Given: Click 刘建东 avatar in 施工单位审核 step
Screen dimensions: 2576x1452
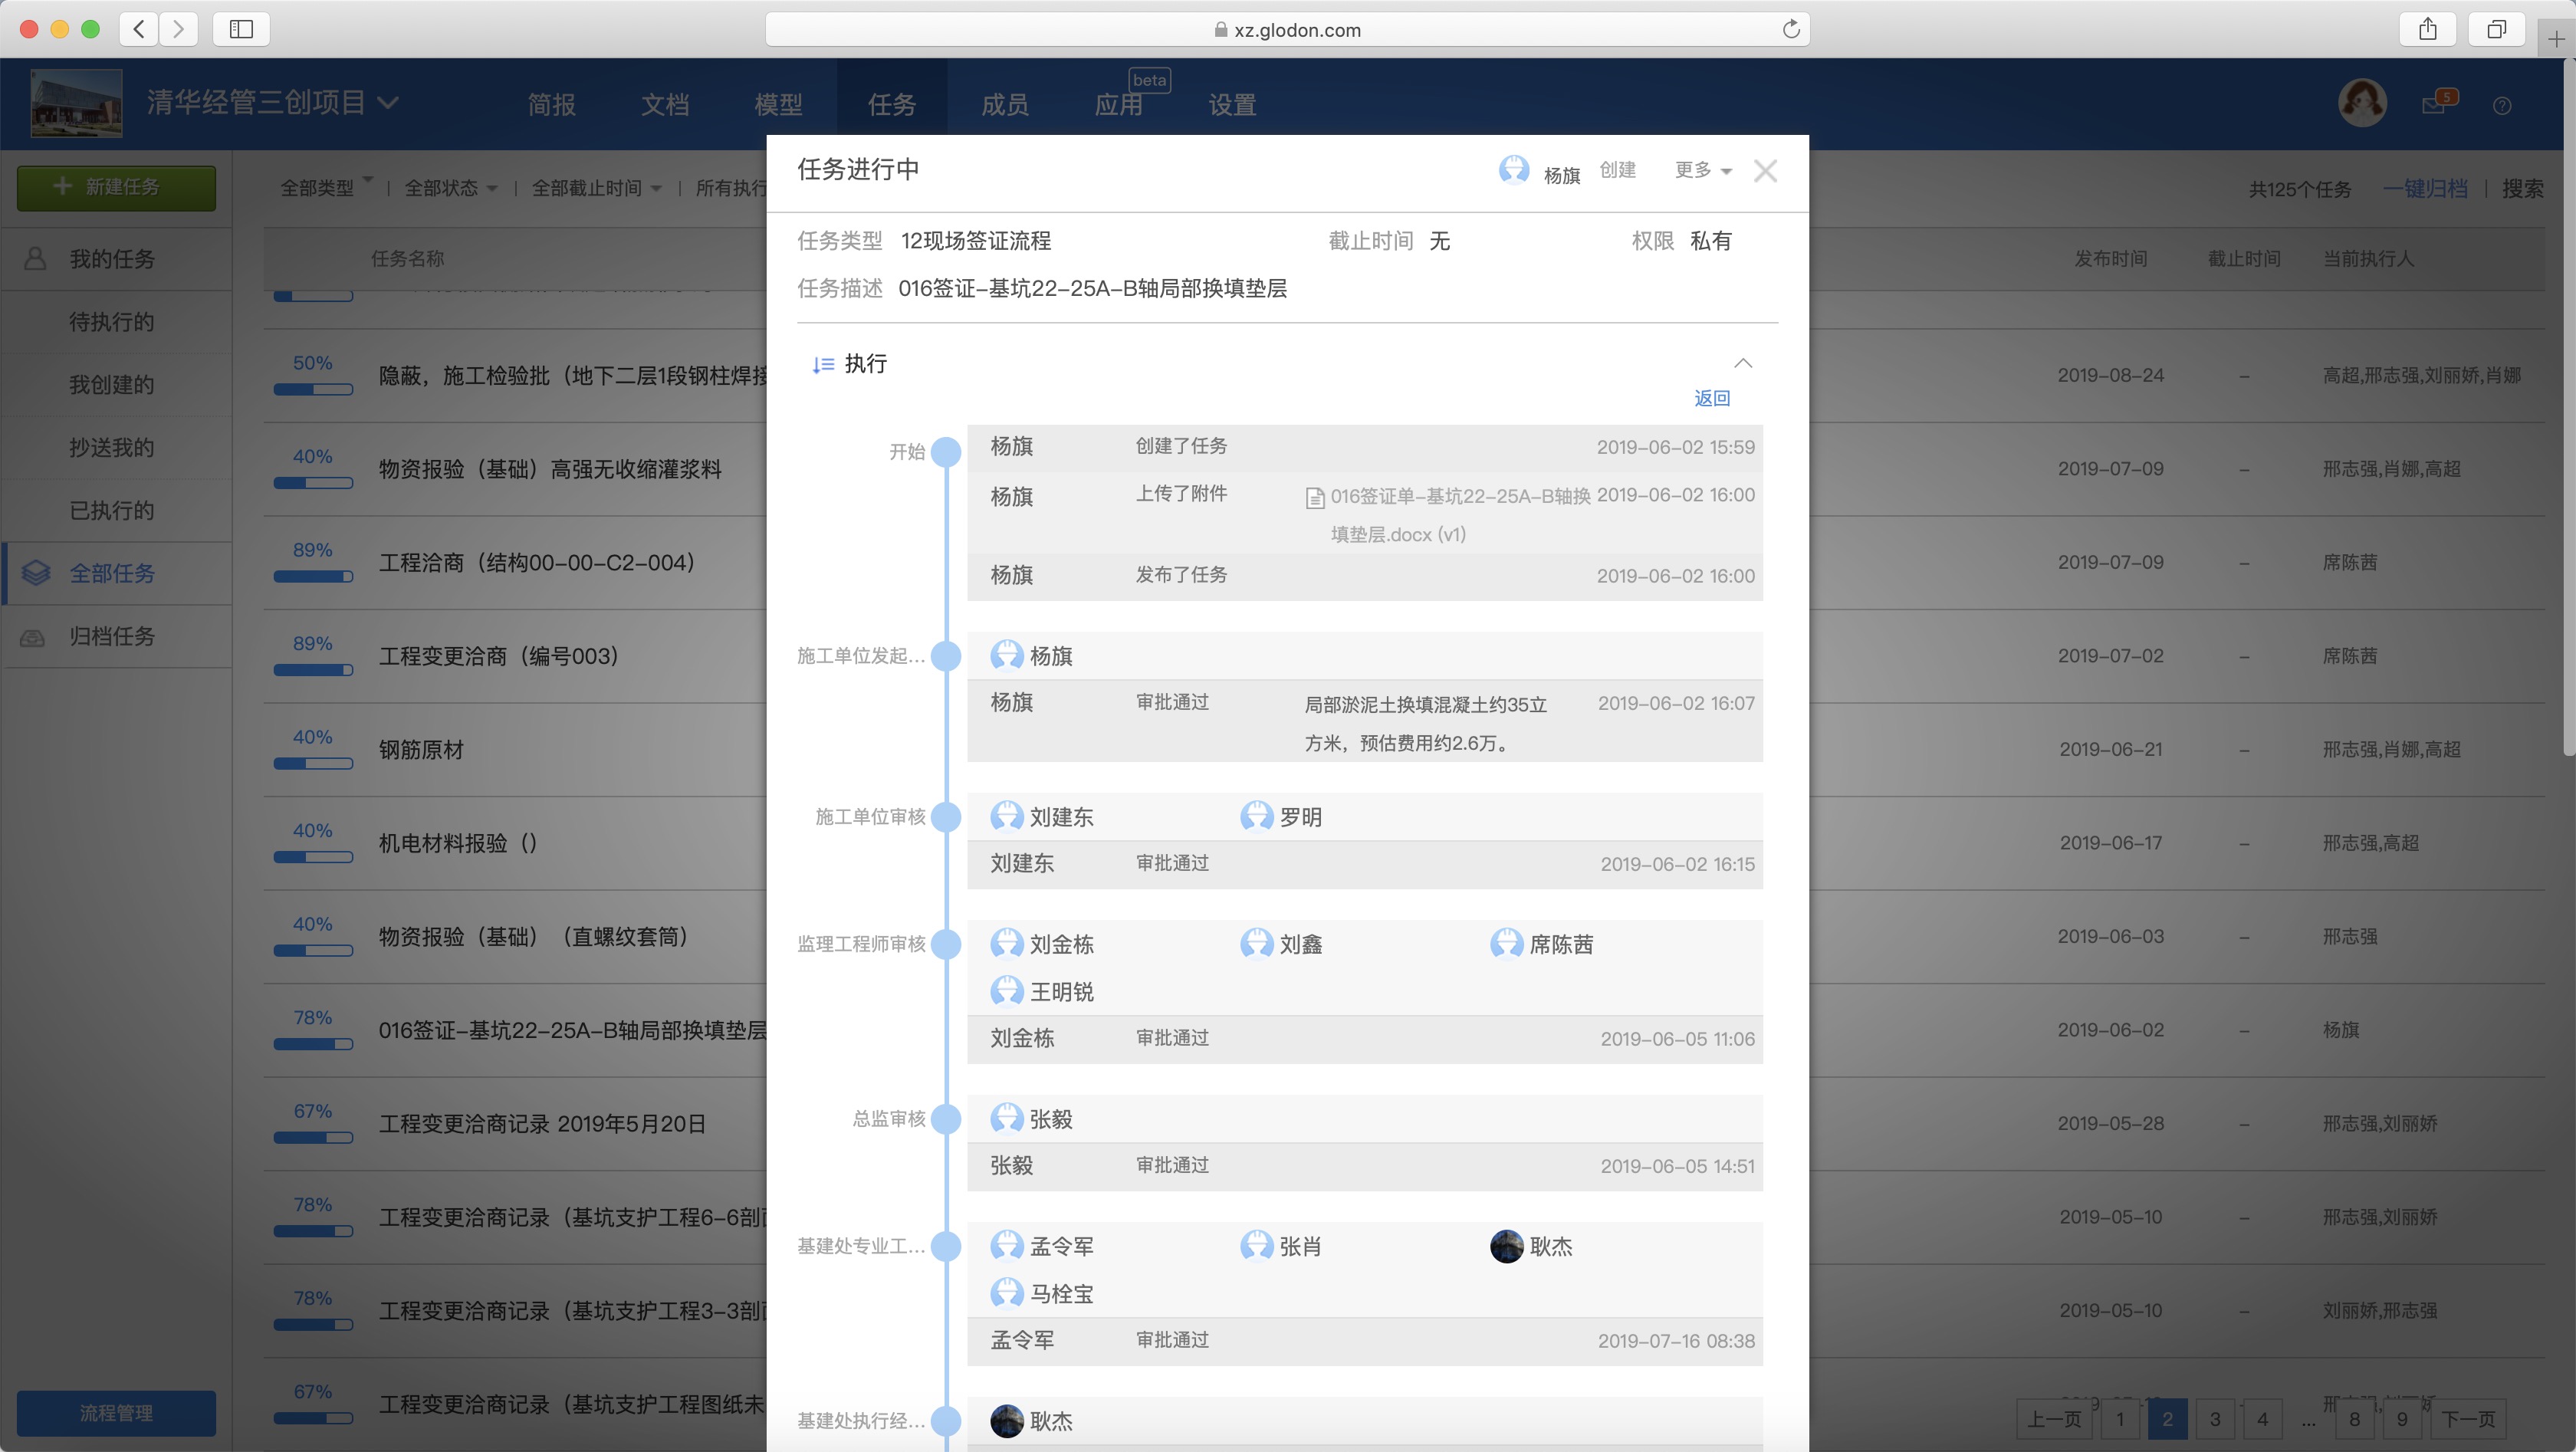Looking at the screenshot, I should 1006,816.
